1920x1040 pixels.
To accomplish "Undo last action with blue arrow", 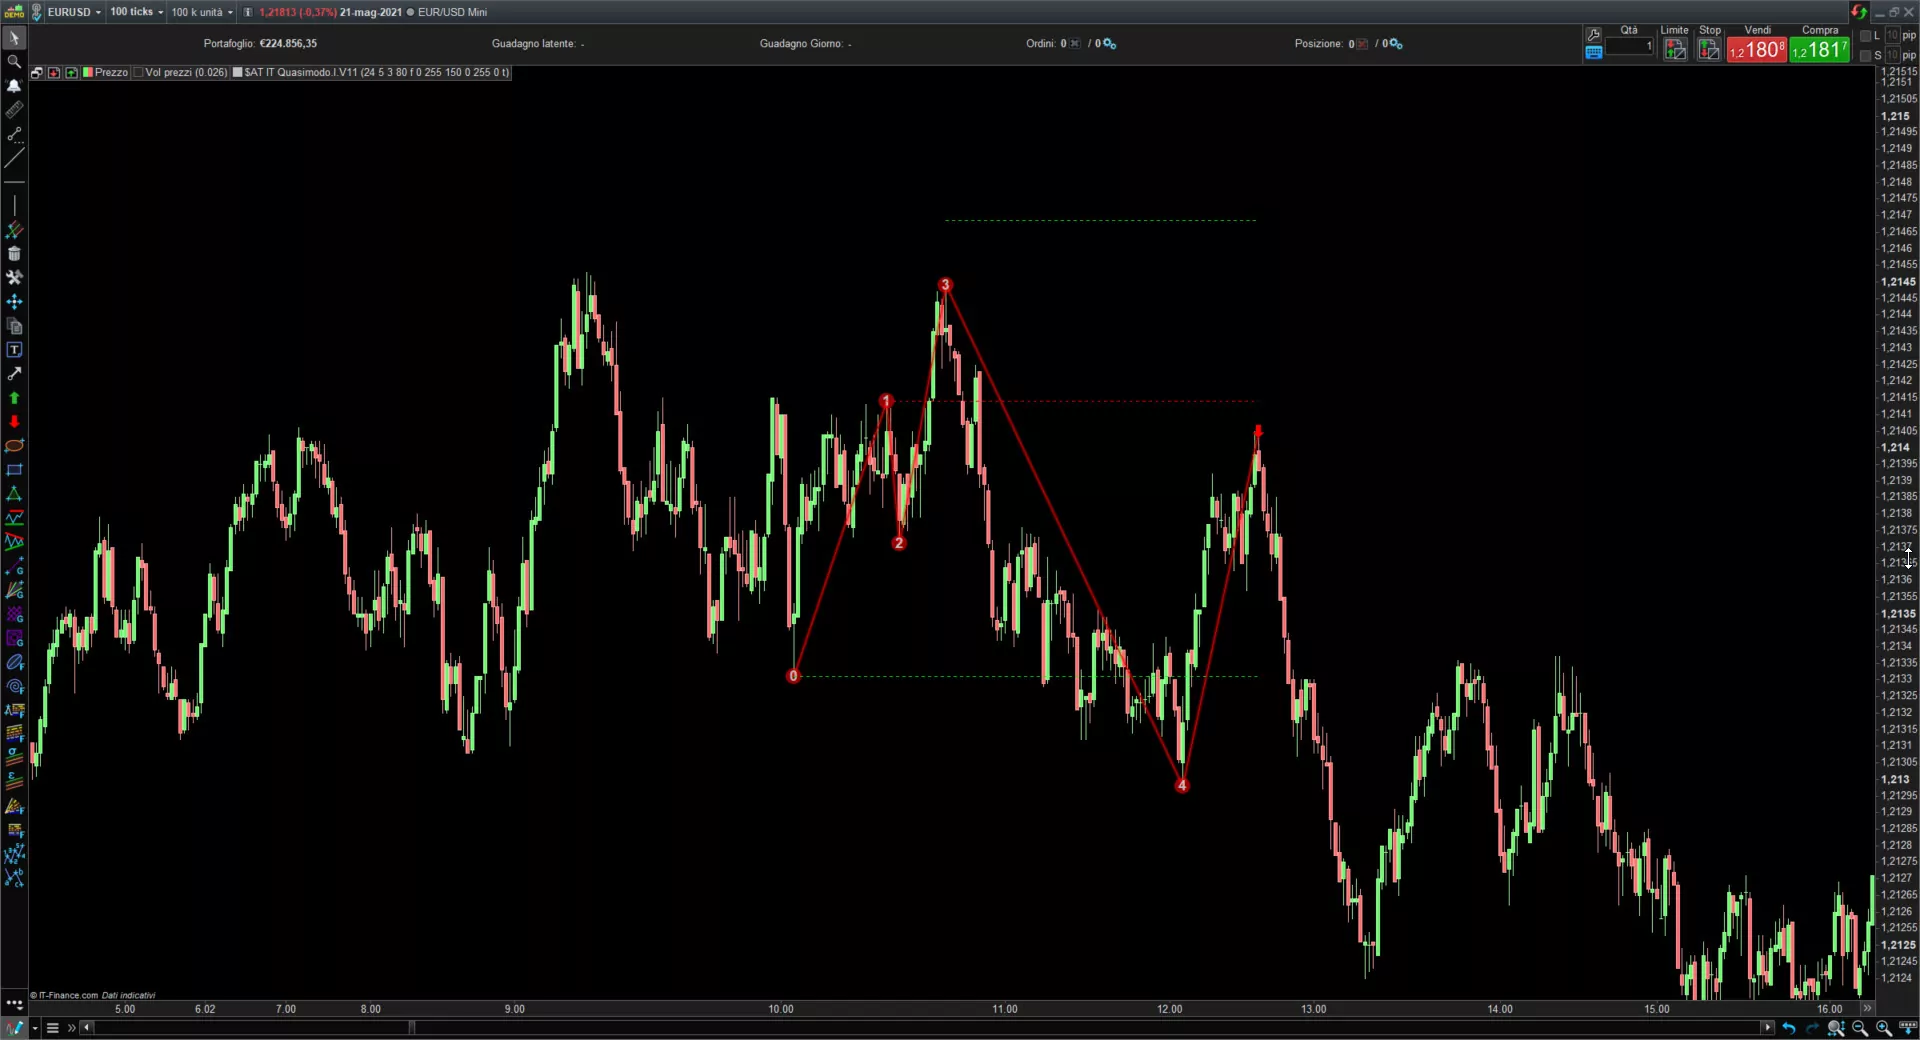I will [x=1788, y=1028].
